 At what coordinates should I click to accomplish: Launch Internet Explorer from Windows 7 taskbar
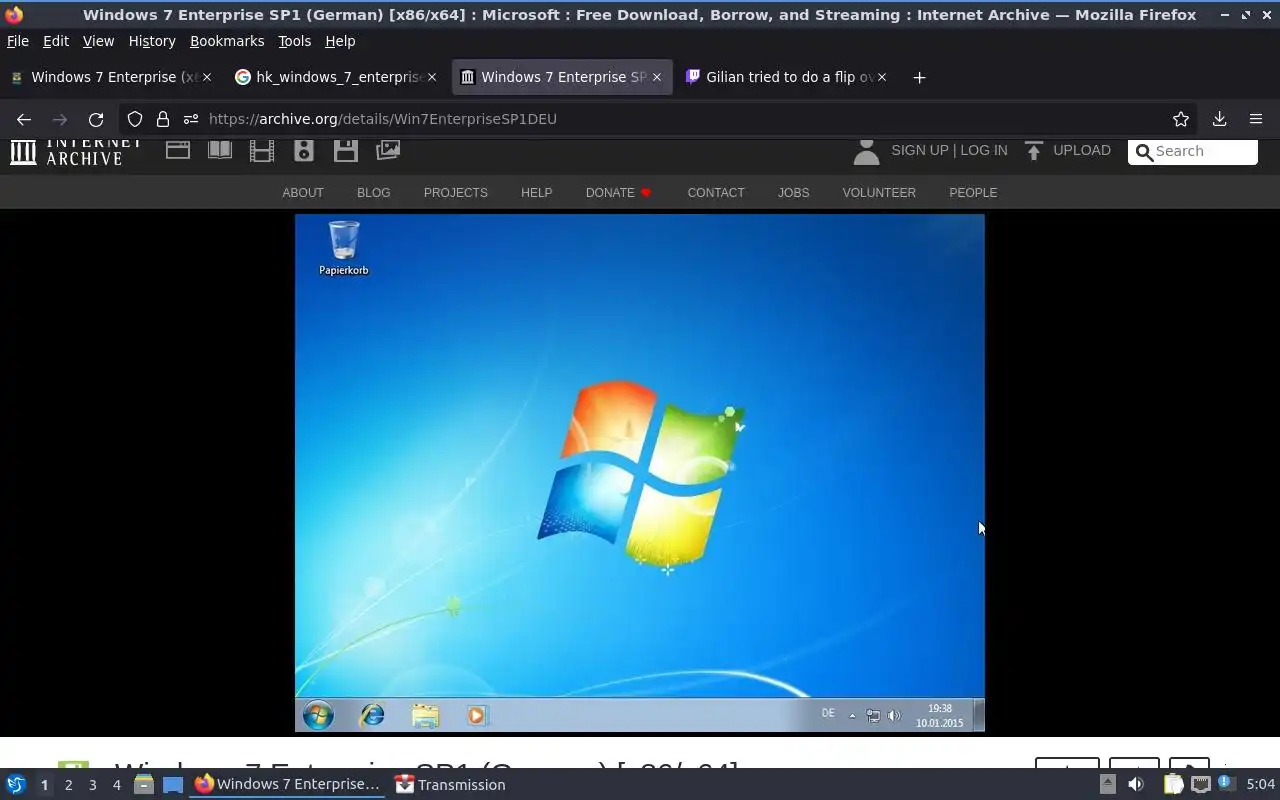pyautogui.click(x=372, y=715)
